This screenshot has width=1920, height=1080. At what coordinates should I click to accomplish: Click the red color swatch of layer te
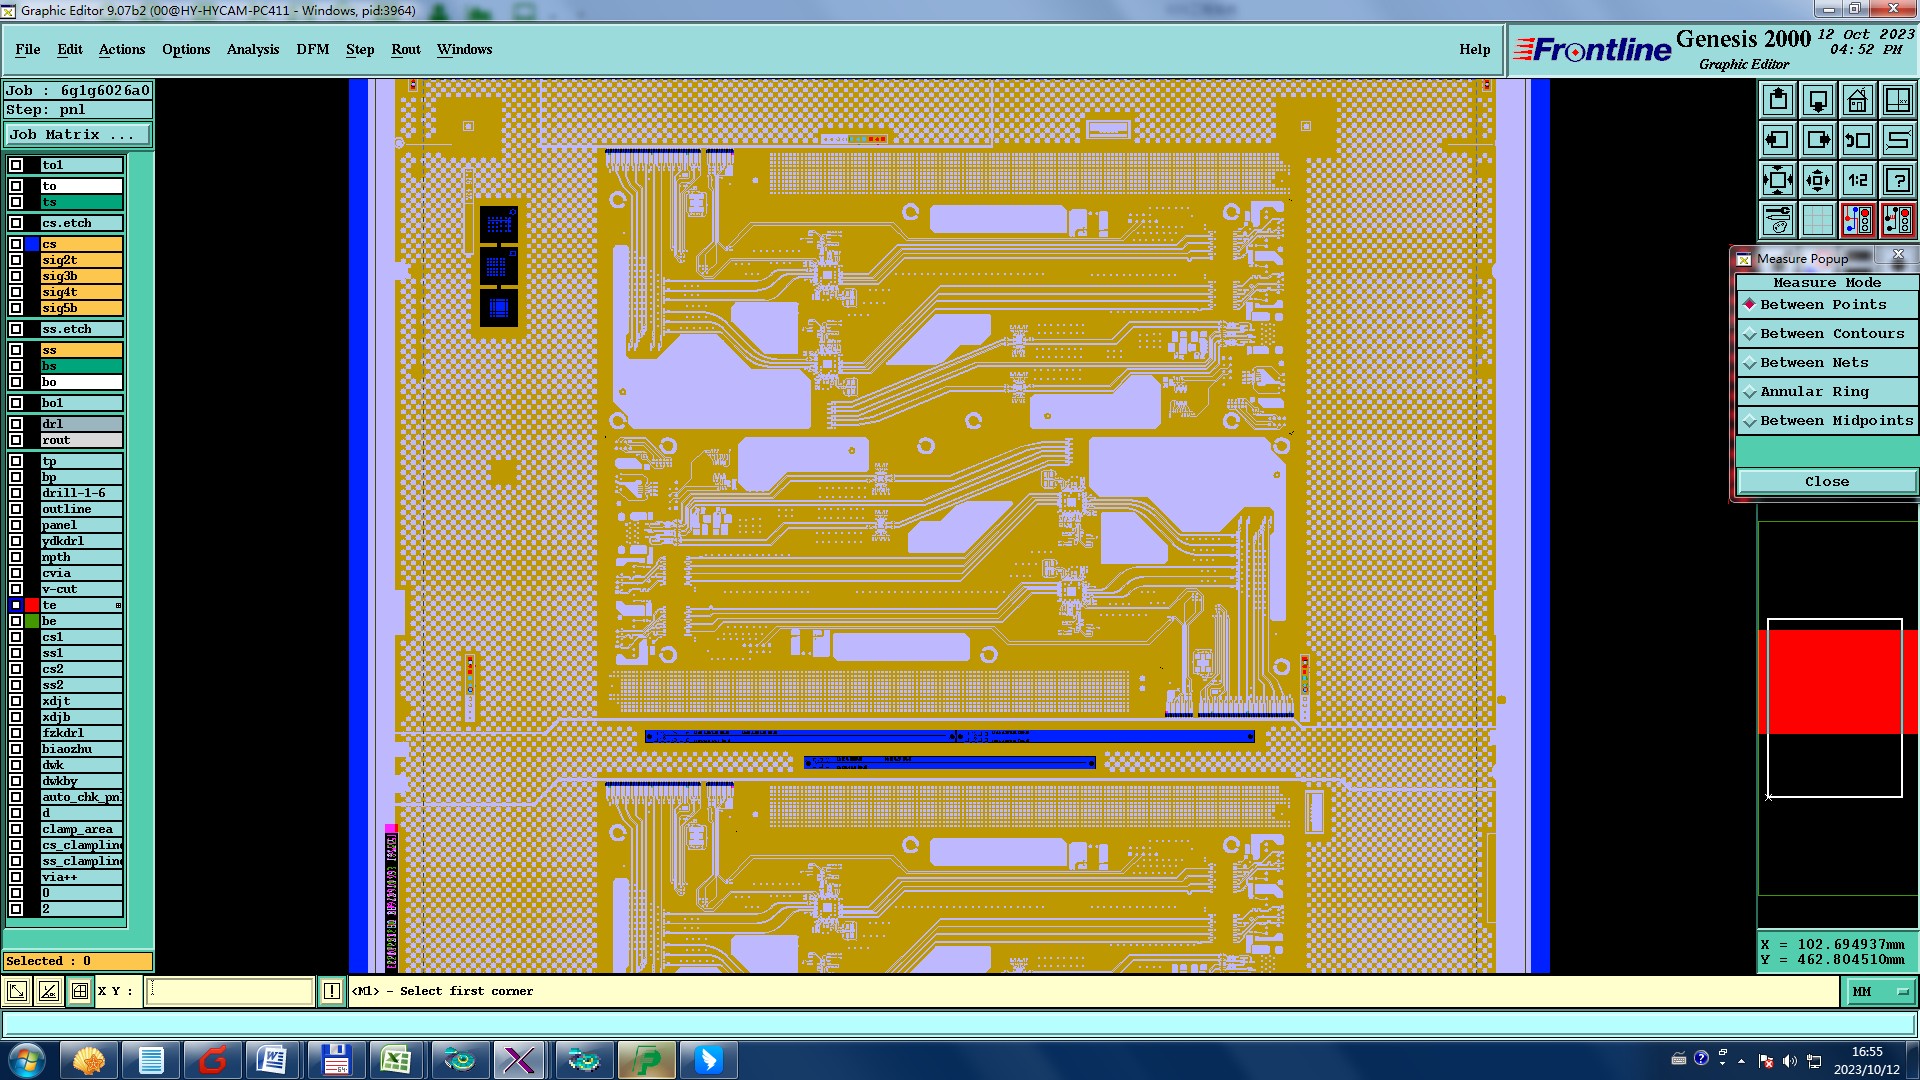[32, 605]
